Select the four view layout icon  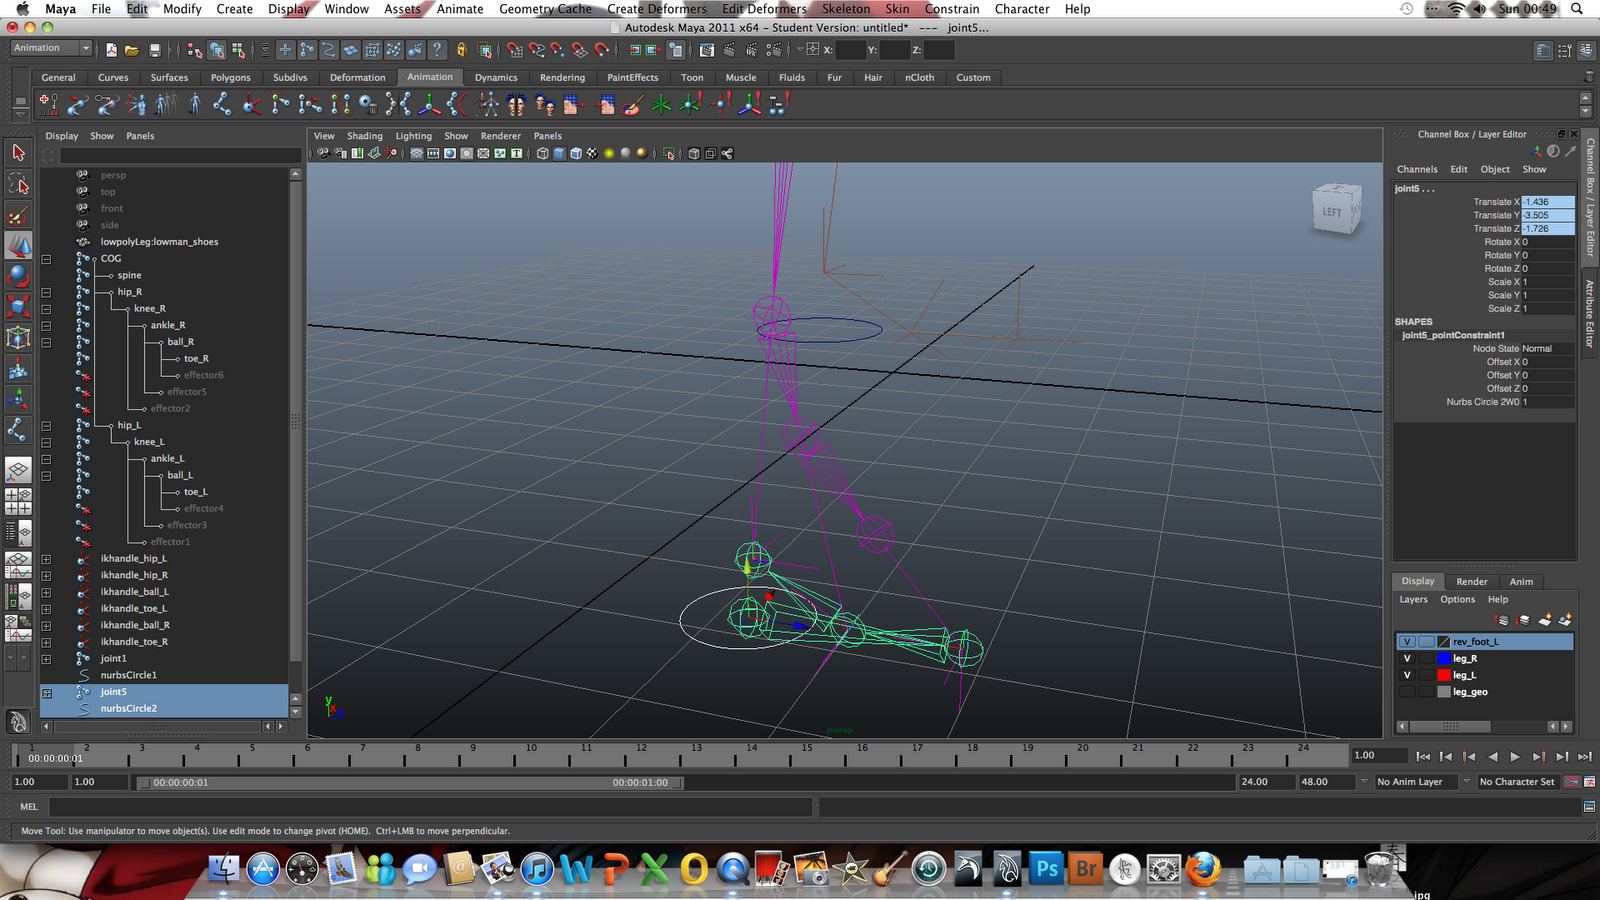click(18, 501)
